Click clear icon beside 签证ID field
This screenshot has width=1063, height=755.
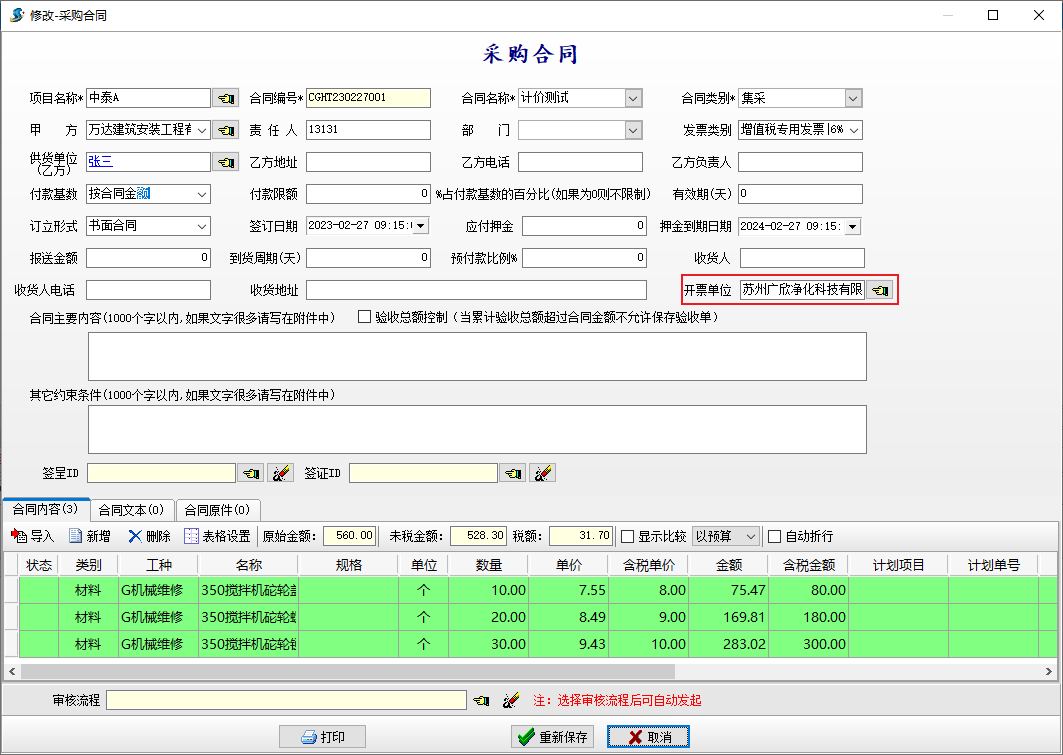[x=542, y=473]
